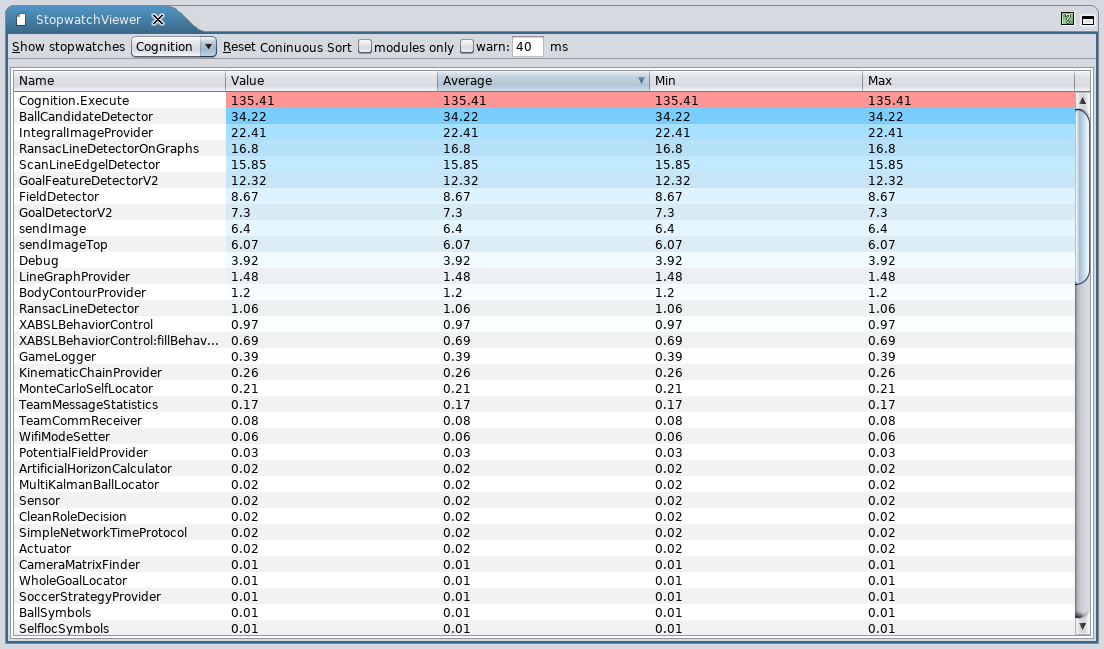The height and width of the screenshot is (649, 1104).
Task: Sort table by Max column header
Action: coord(967,81)
